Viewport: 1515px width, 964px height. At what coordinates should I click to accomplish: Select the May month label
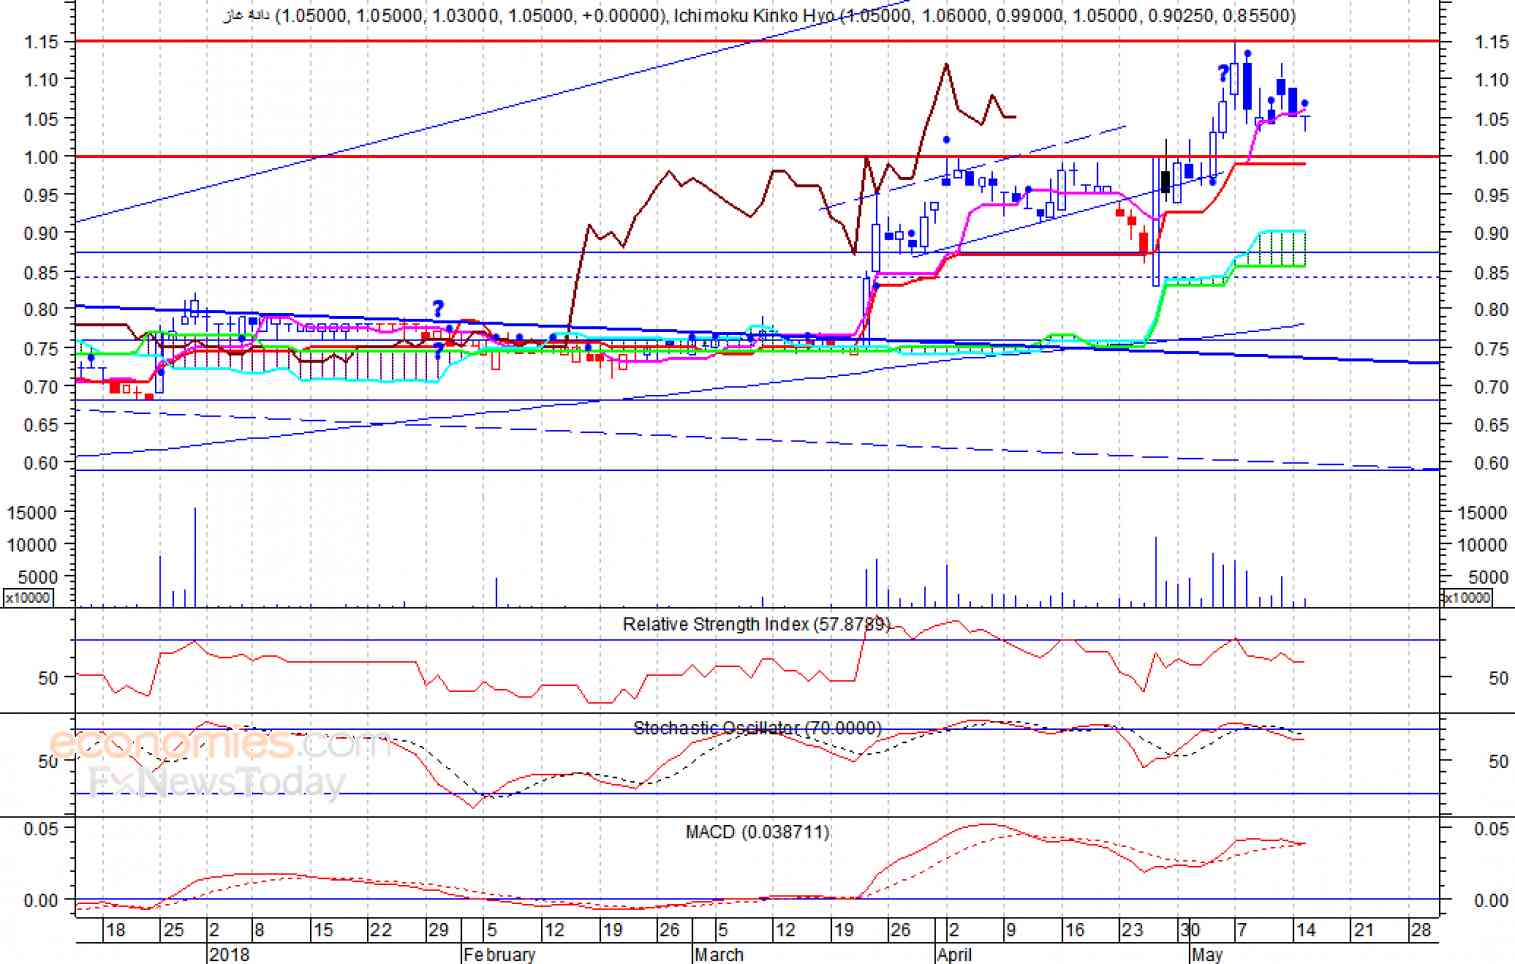tap(1207, 954)
